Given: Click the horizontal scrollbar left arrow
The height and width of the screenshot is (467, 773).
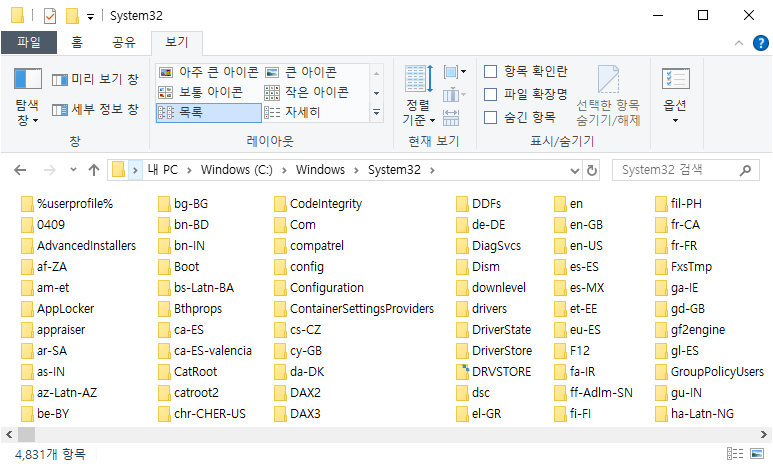Looking at the screenshot, I should point(9,434).
